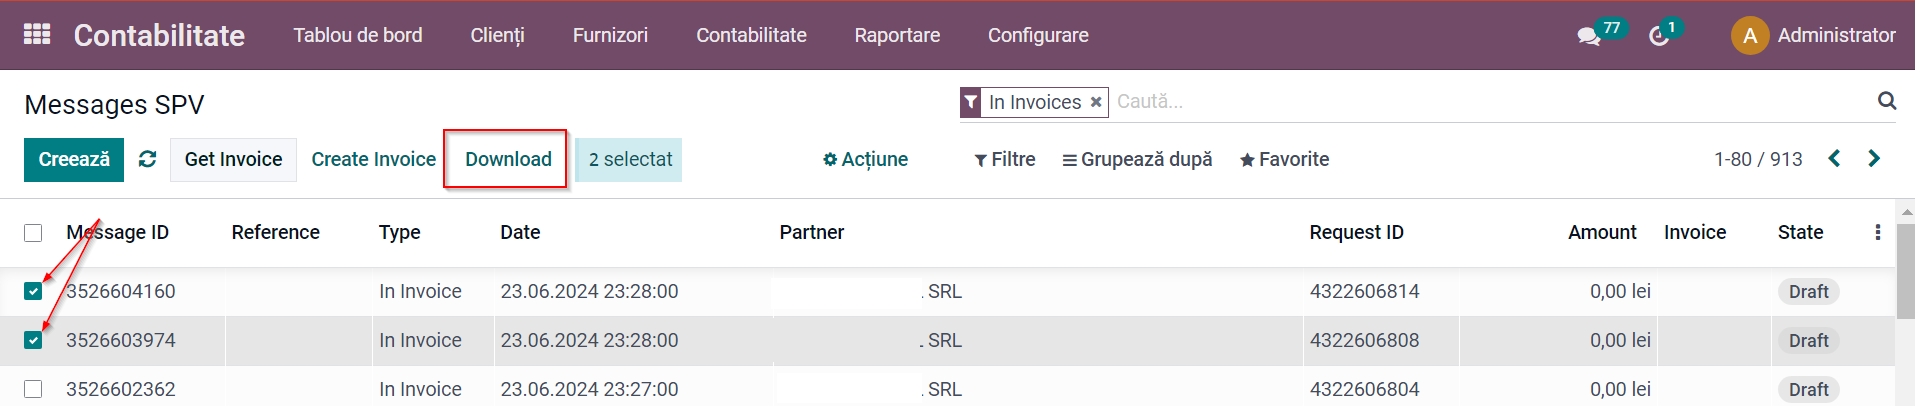Click the Draft state in row 3526603974
This screenshot has height=406, width=1915.
coord(1808,340)
